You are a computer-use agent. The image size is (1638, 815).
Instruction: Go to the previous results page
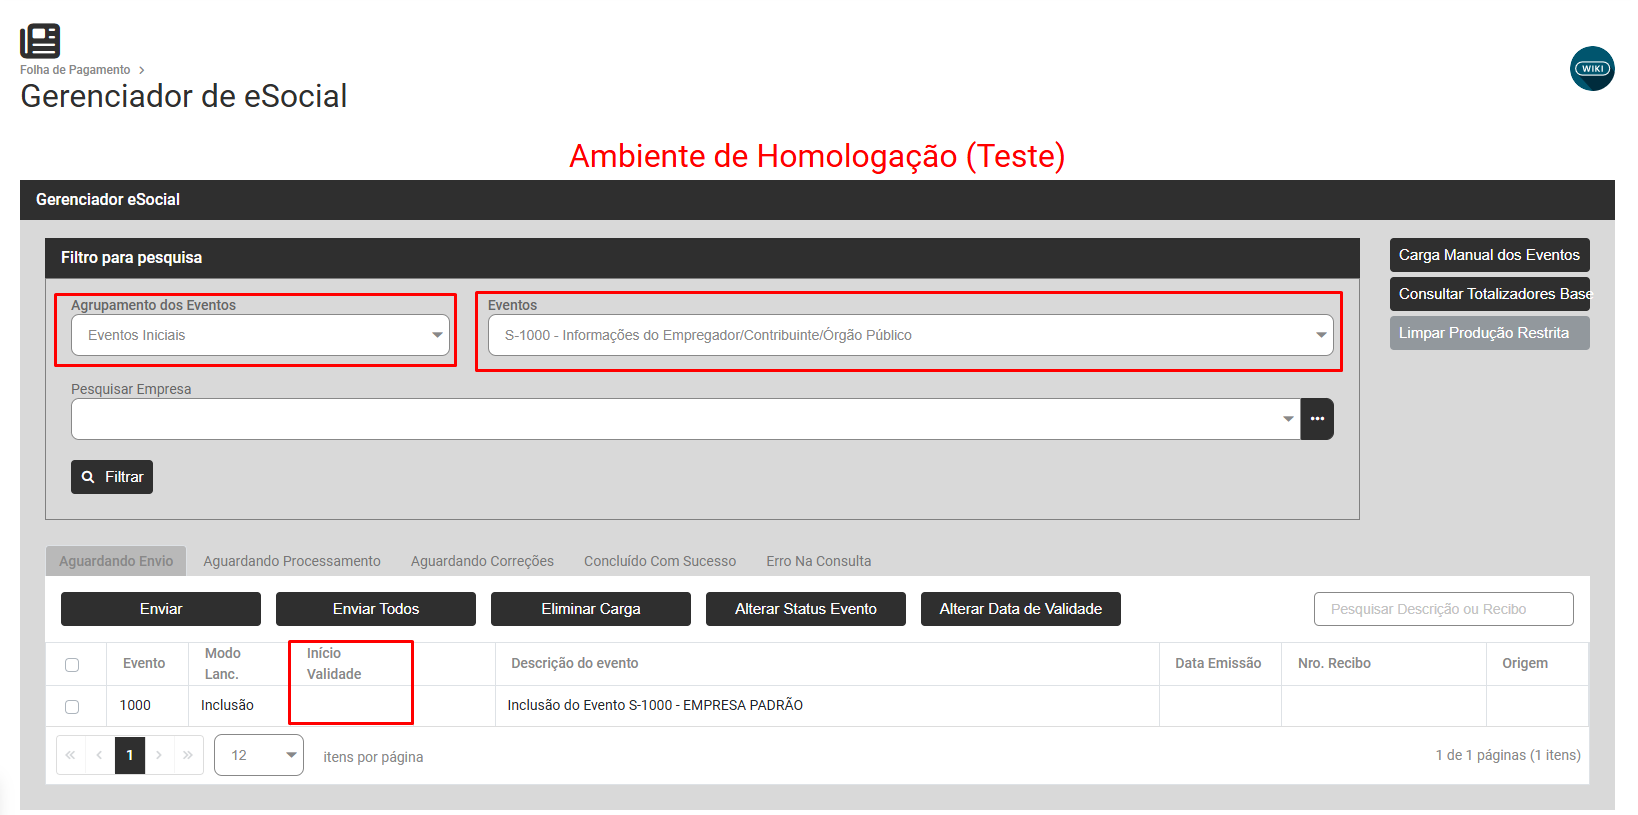click(100, 755)
